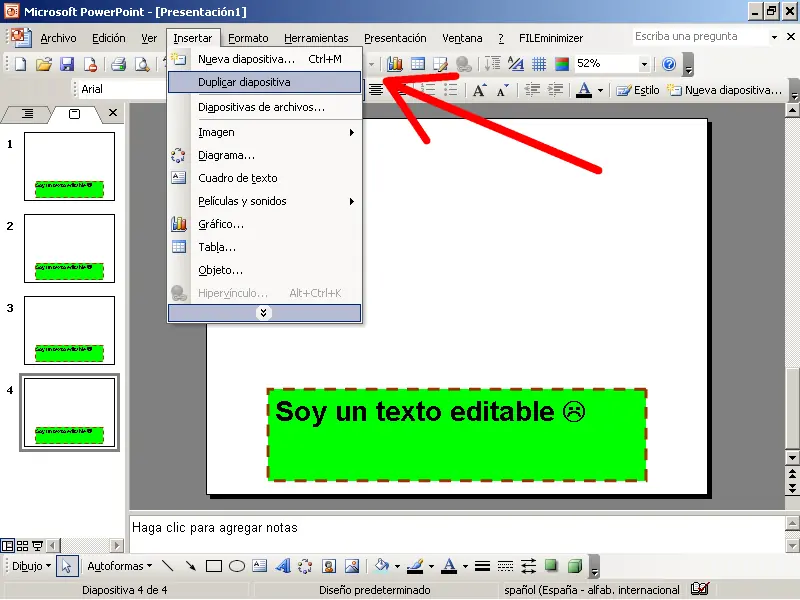Viewport: 800px width, 600px height.
Task: Expand the hidden menu items chevron
Action: [264, 313]
